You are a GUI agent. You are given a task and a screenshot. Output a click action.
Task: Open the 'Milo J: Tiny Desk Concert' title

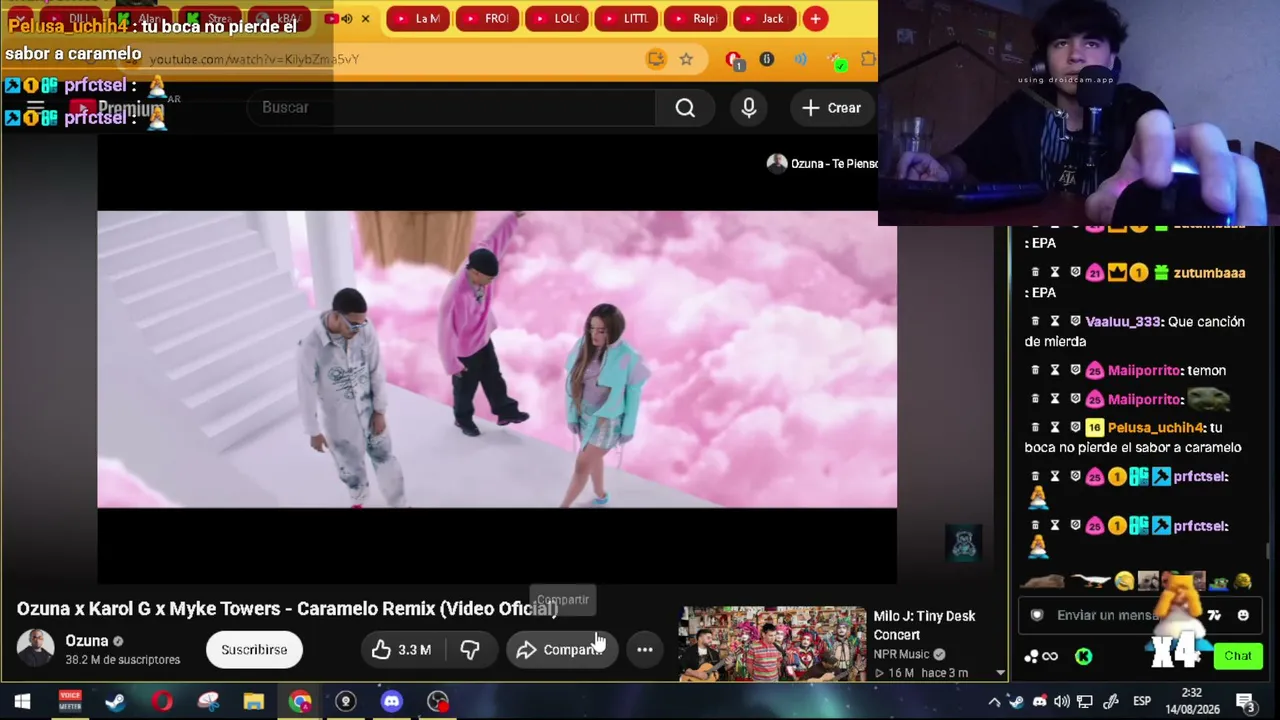pyautogui.click(x=924, y=625)
